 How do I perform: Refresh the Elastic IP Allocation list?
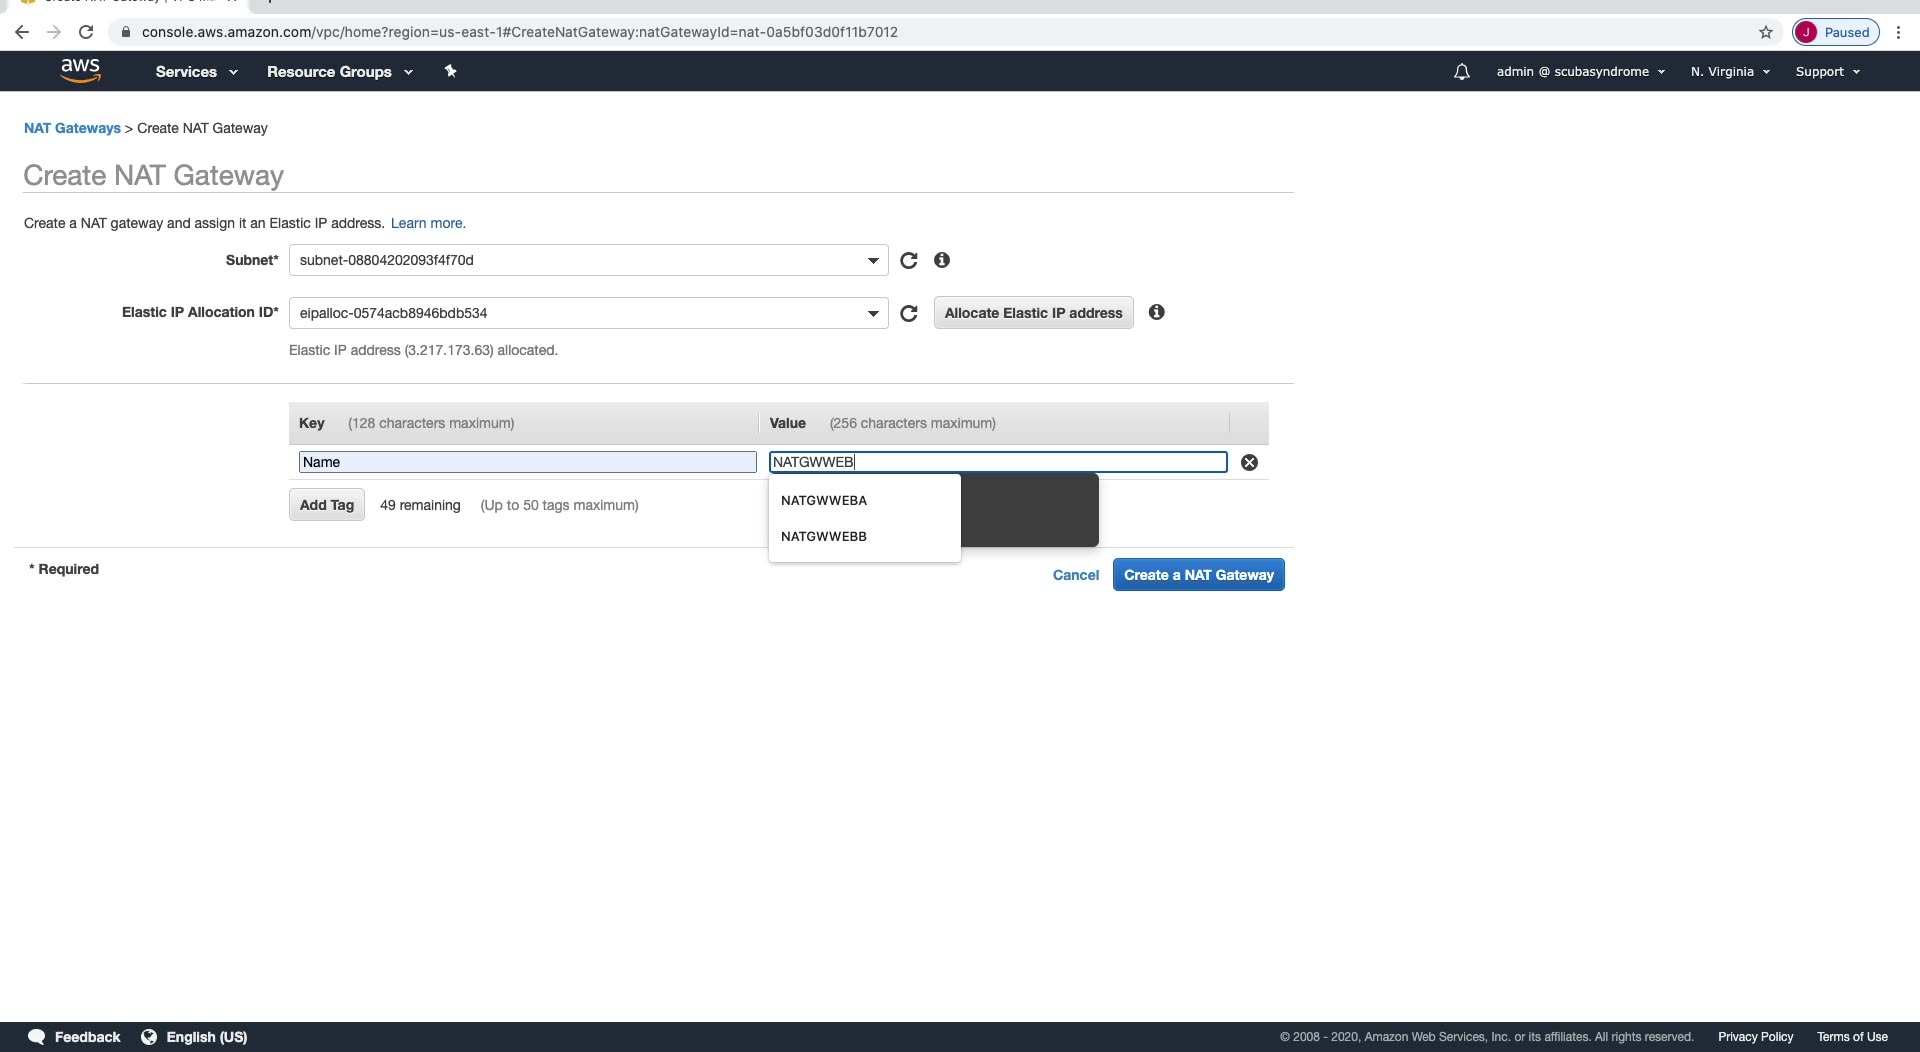pyautogui.click(x=908, y=314)
